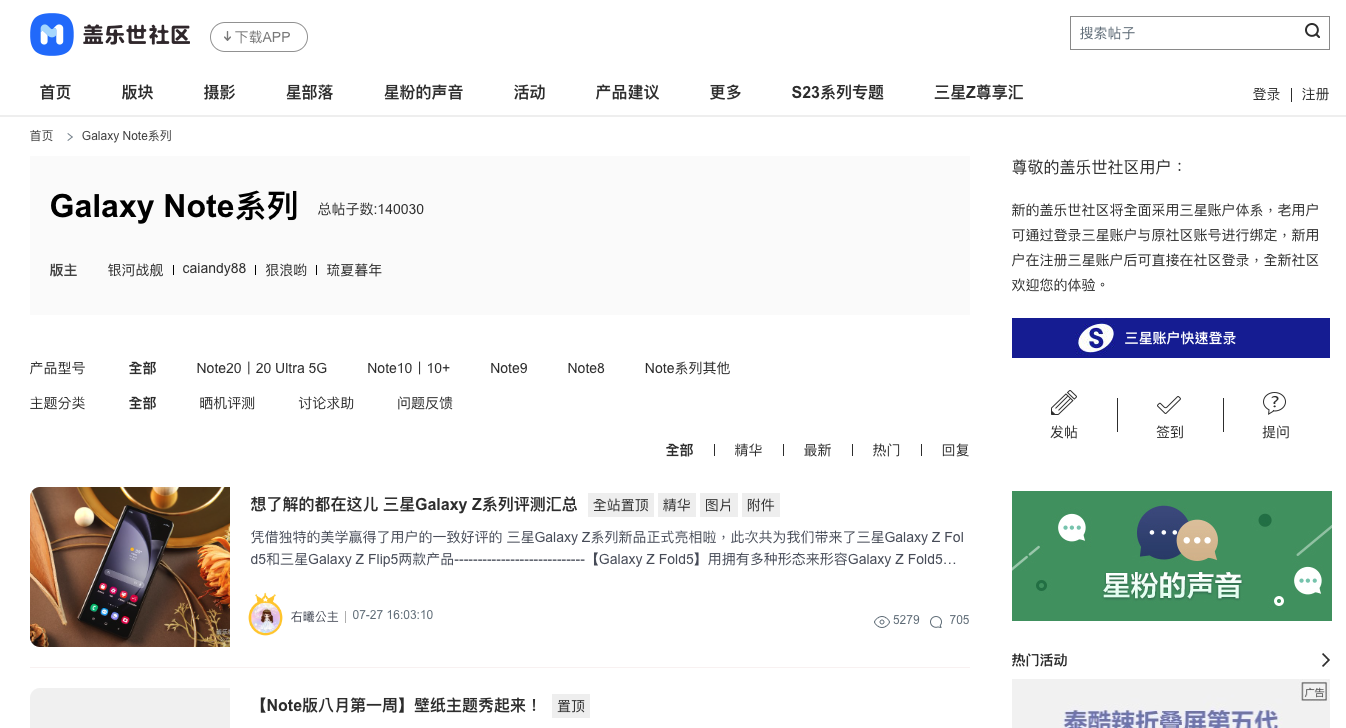
Task: Click the 泰酷辣折叠屏第五代 ad banner
Action: [x=1172, y=704]
